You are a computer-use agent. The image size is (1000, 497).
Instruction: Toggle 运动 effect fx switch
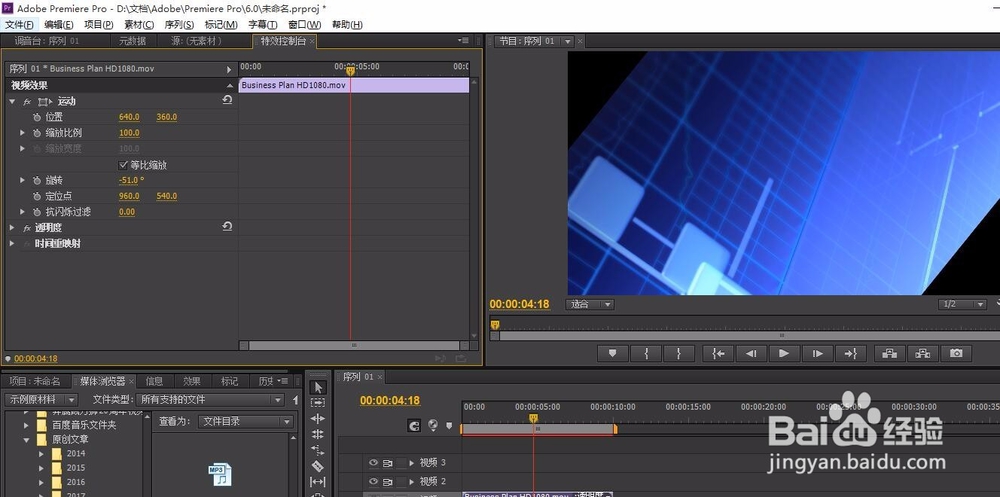tap(27, 101)
